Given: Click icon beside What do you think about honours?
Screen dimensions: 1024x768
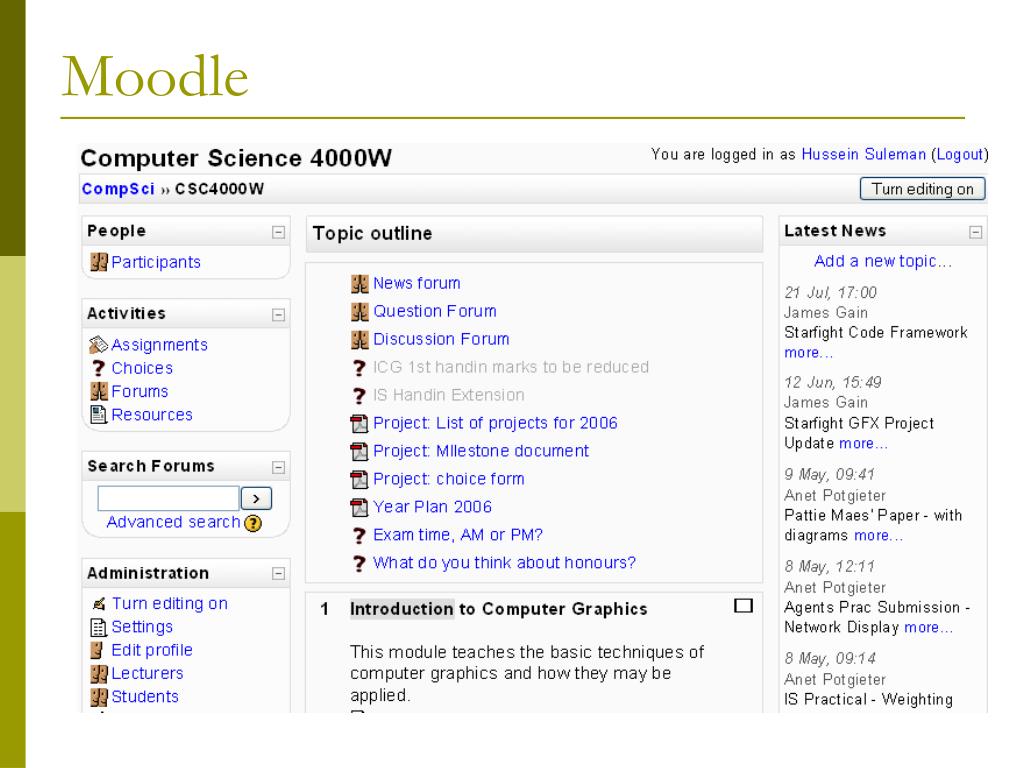Looking at the screenshot, I should point(359,564).
